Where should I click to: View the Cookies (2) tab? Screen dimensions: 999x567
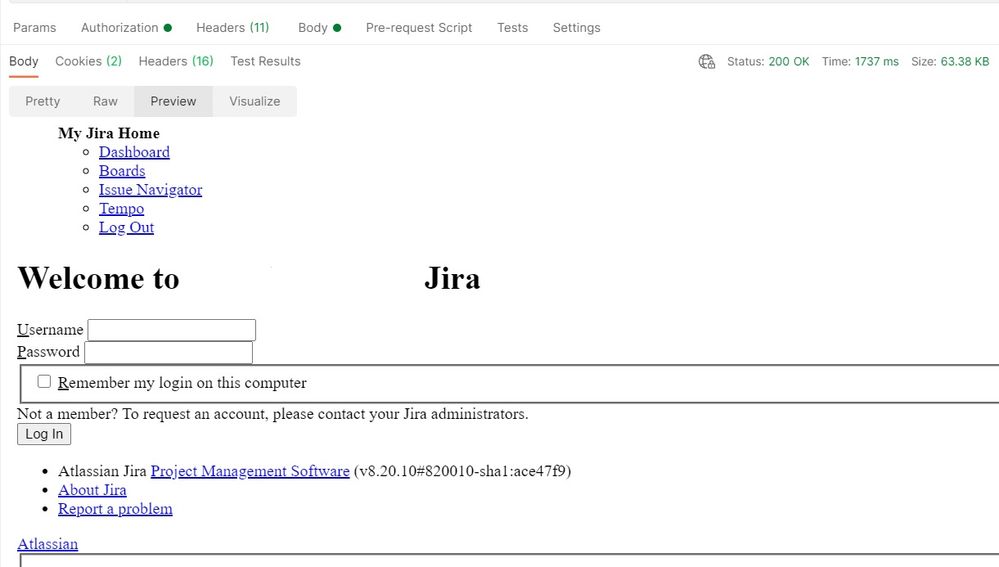coord(89,61)
